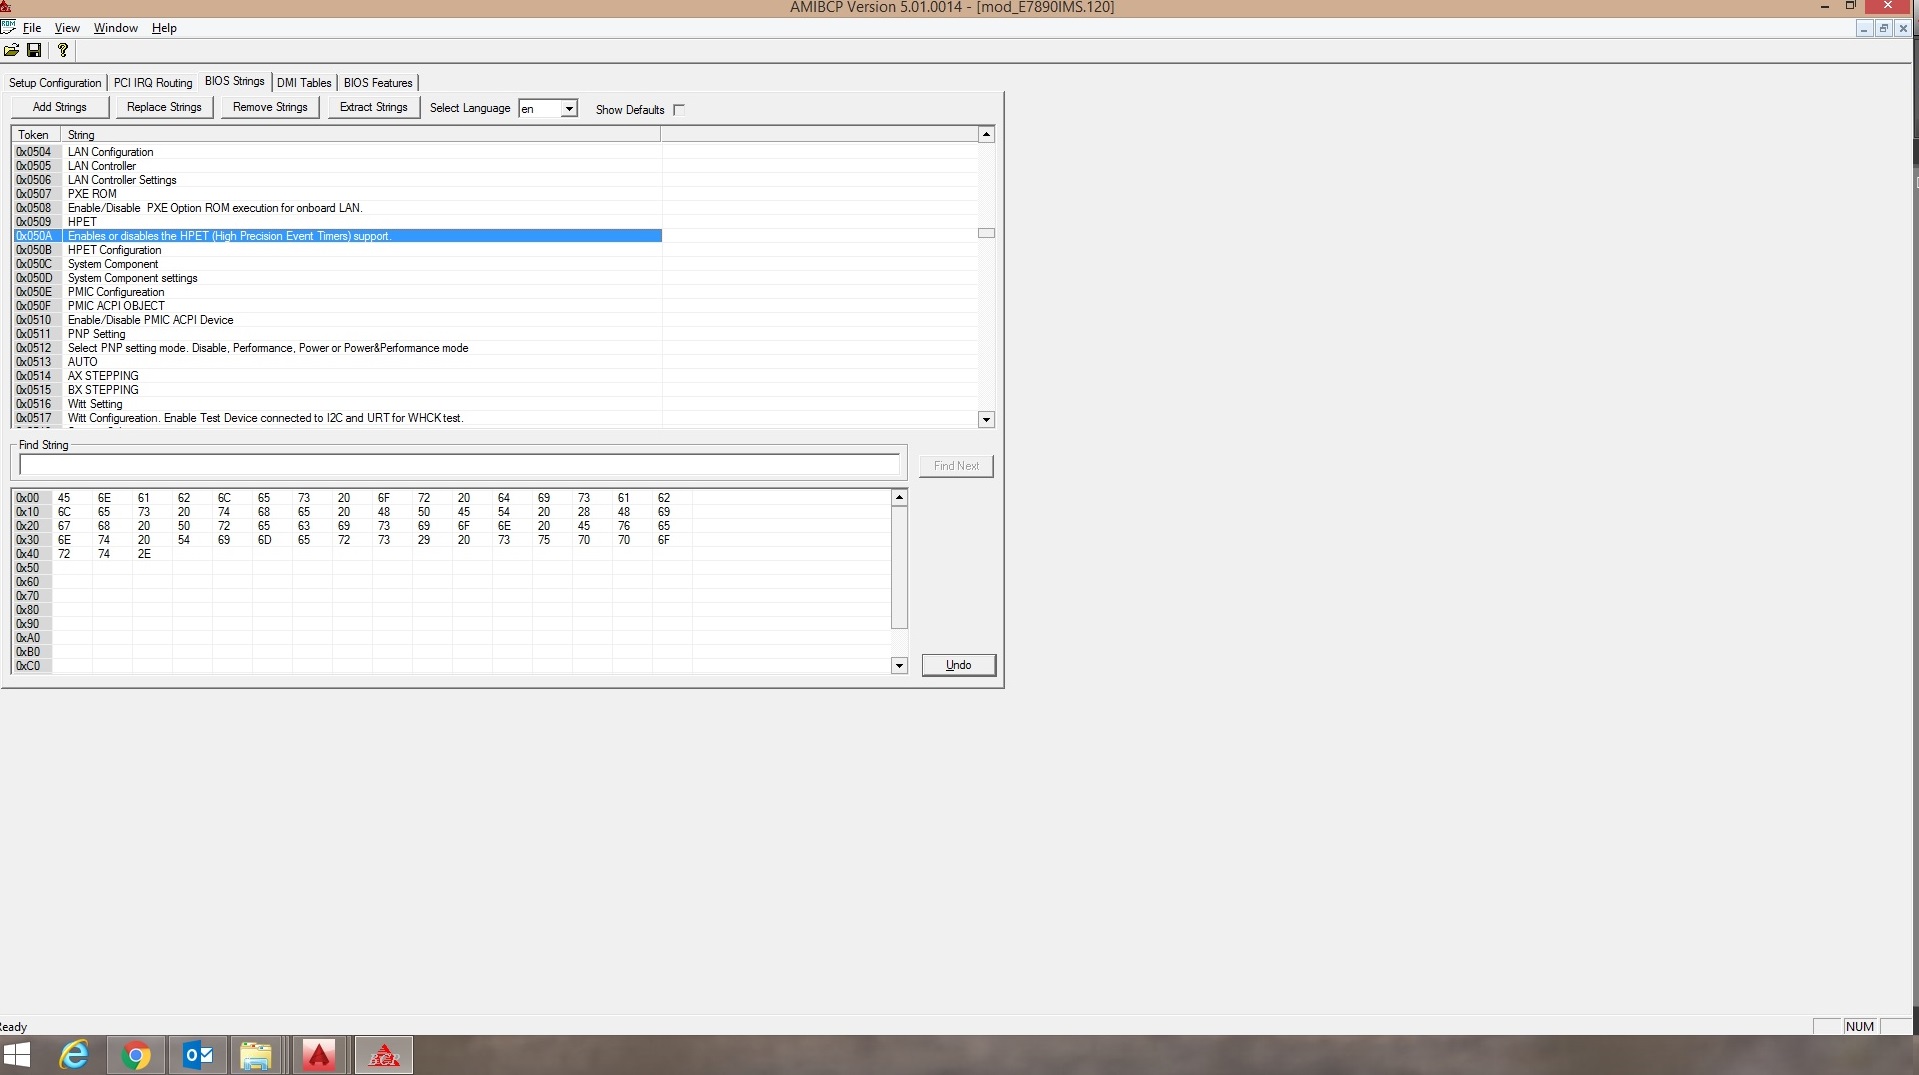1919x1075 pixels.
Task: Click the AMIBCP document icon in menu bar
Action: click(8, 27)
